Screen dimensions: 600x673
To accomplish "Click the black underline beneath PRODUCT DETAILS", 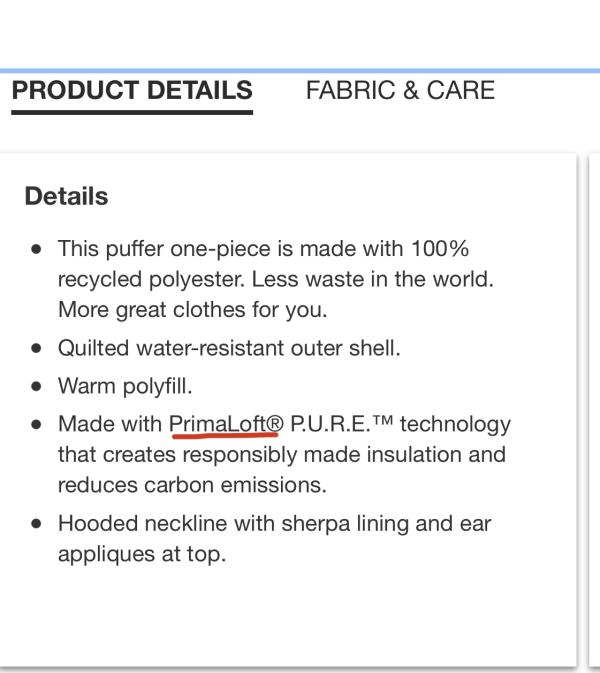I will pos(132,112).
